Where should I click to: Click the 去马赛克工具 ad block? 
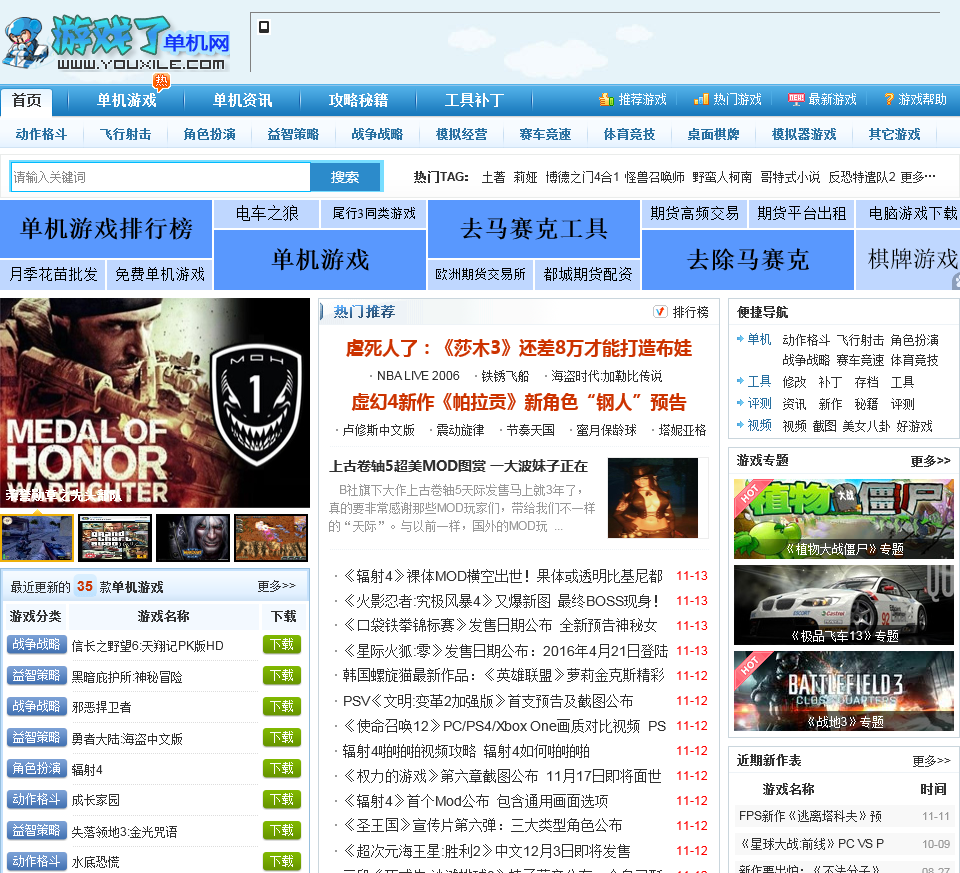pos(534,229)
